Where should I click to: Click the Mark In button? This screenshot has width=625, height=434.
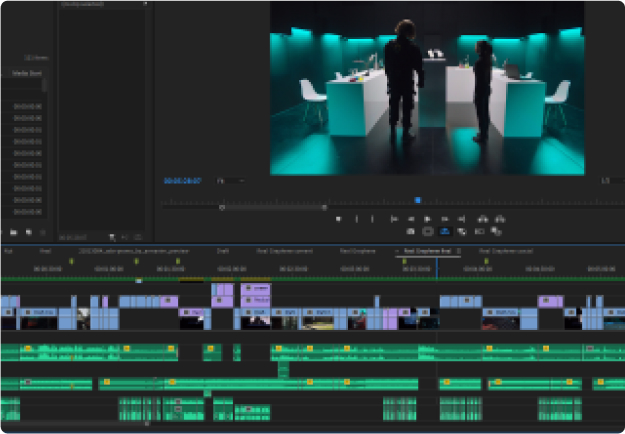pyautogui.click(x=357, y=218)
